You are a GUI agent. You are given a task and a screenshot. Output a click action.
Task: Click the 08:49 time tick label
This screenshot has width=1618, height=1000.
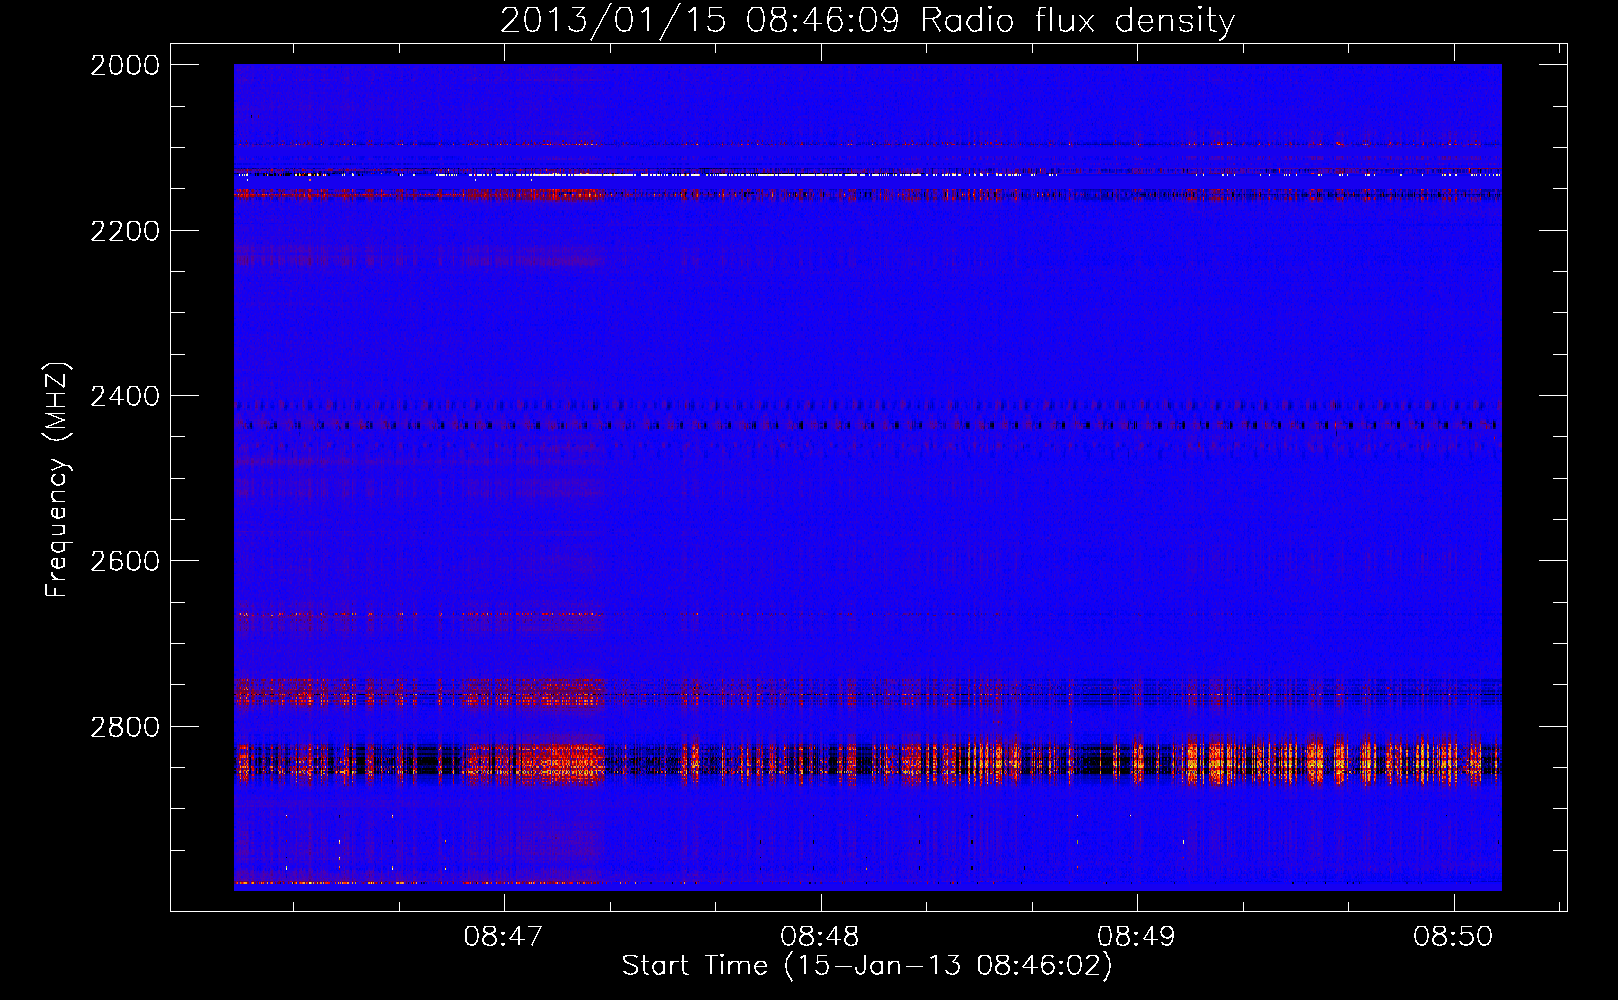point(1137,937)
